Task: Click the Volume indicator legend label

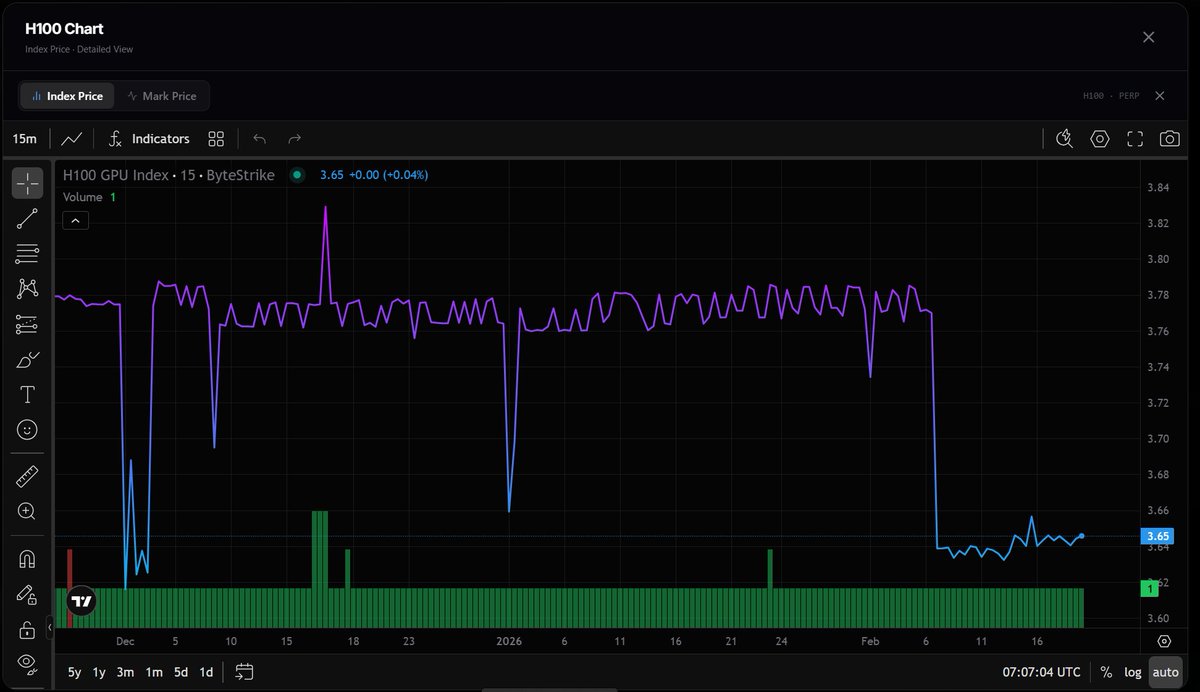Action: 82,197
